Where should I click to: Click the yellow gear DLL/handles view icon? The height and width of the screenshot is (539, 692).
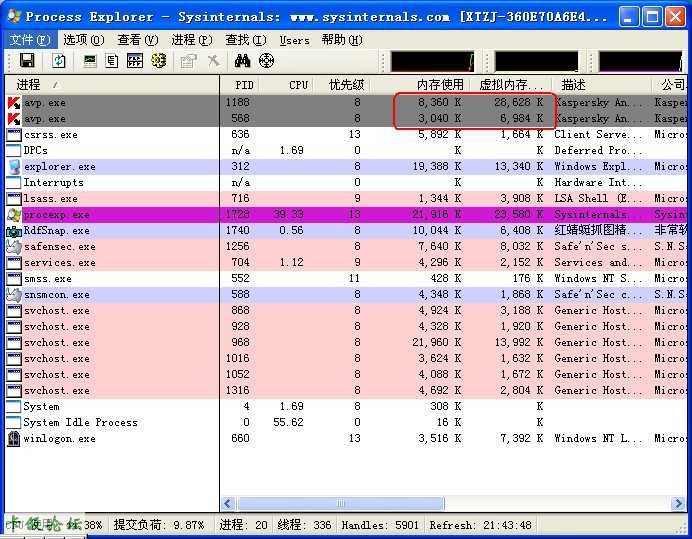[159, 60]
